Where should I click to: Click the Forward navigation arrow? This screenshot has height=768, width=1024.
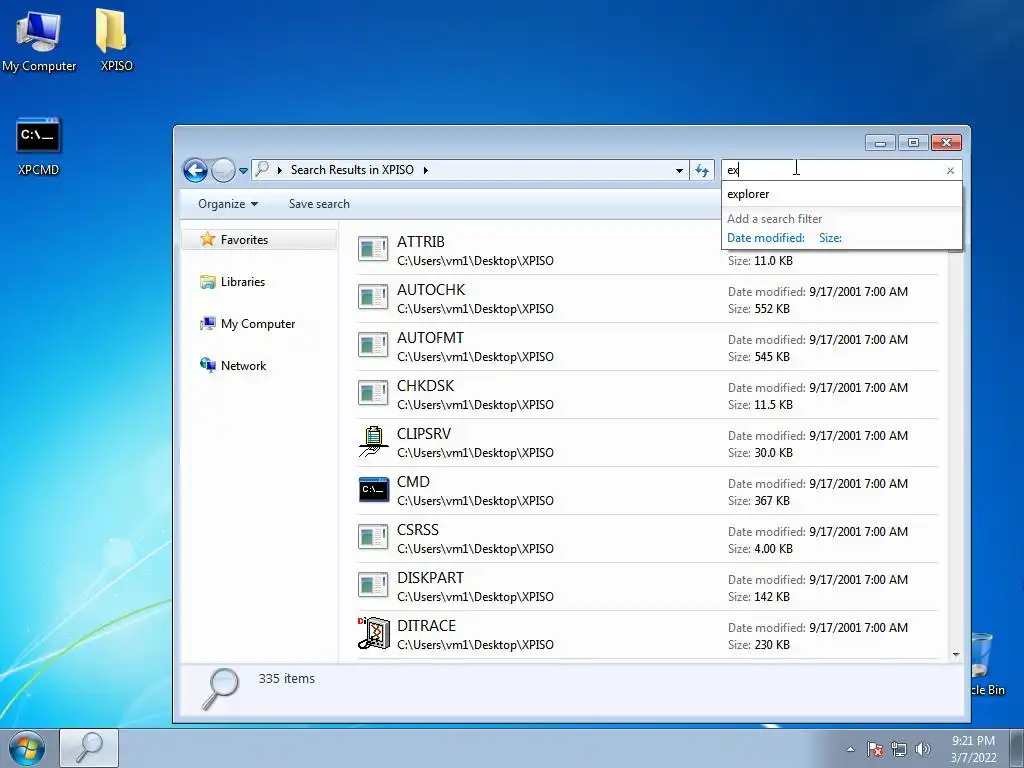[223, 170]
